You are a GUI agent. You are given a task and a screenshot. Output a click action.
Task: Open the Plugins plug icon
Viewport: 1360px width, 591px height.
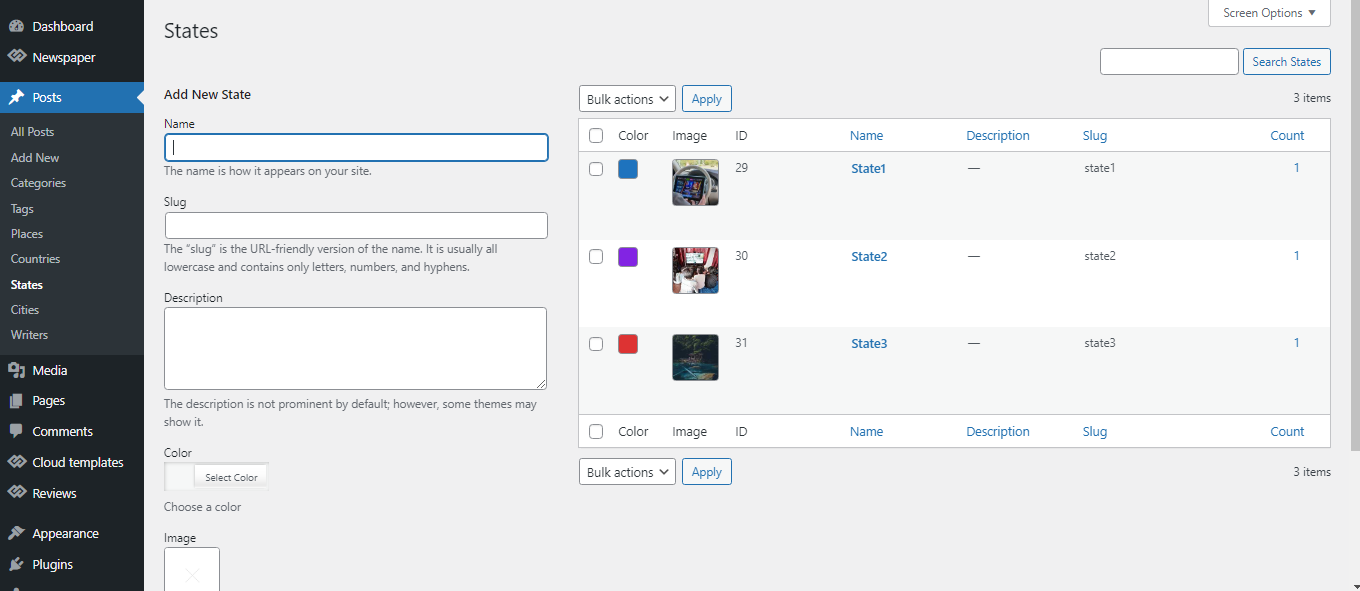pyautogui.click(x=16, y=564)
